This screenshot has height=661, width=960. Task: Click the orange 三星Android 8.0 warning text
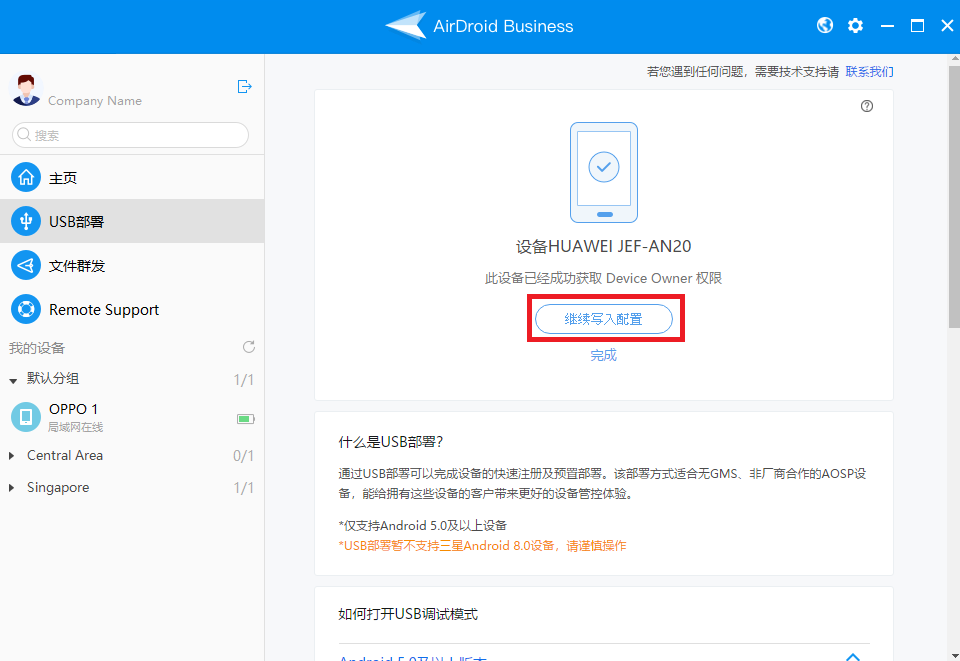click(x=482, y=545)
